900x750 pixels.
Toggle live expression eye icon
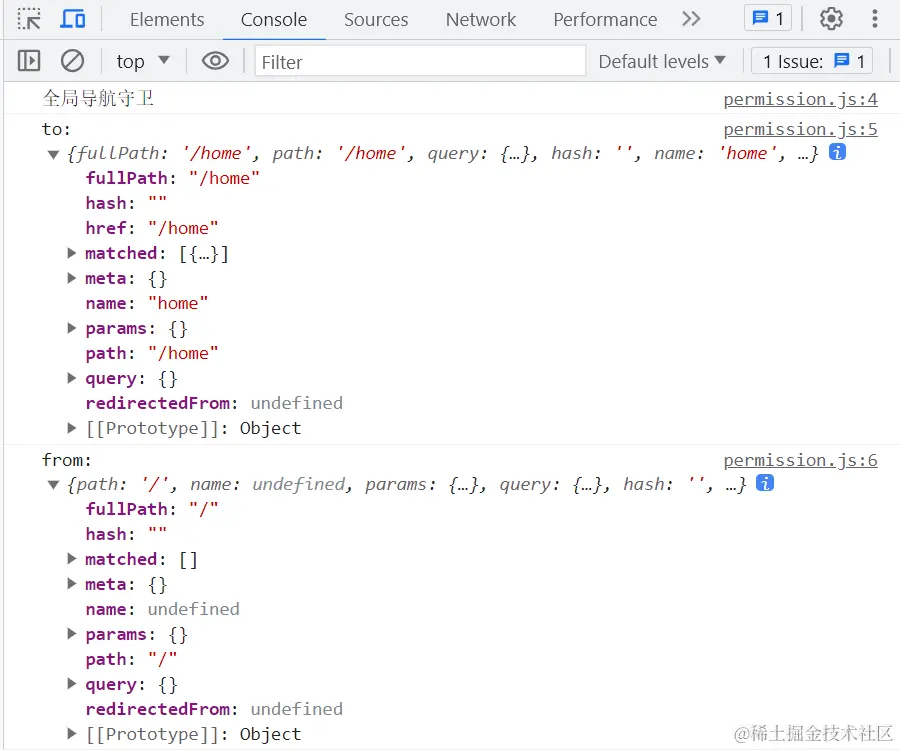[x=215, y=61]
